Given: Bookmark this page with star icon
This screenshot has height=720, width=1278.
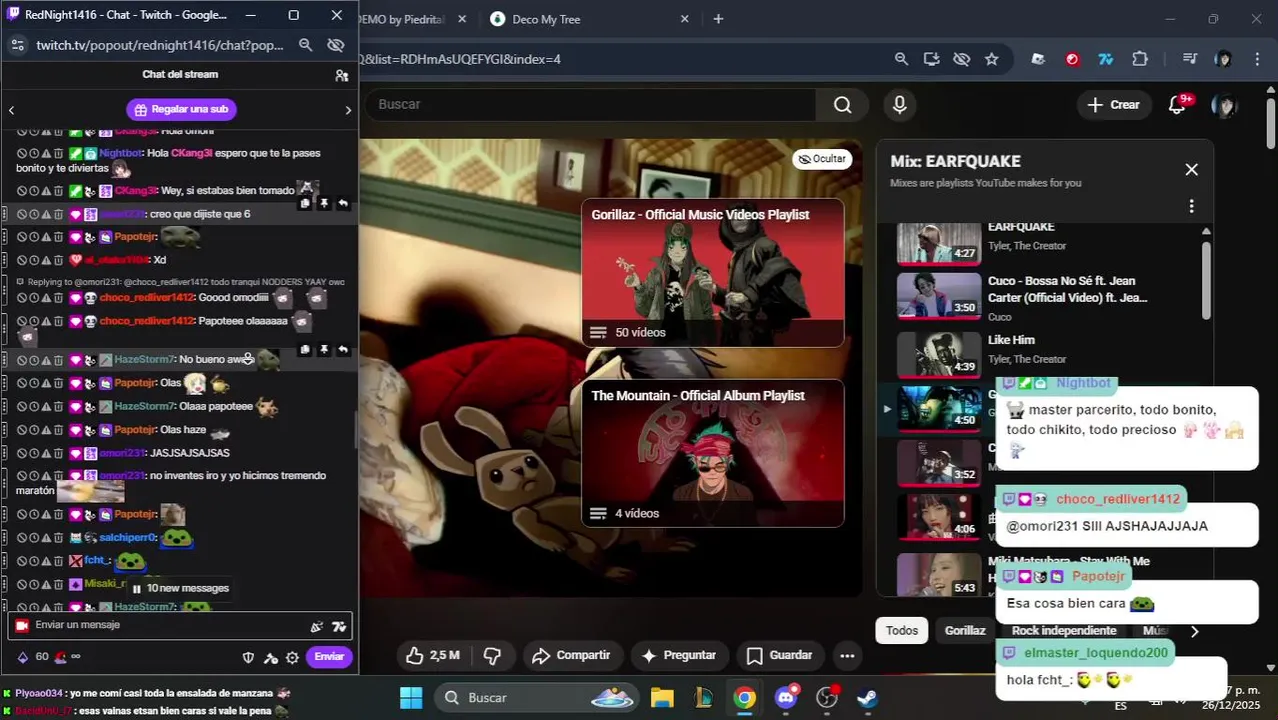Looking at the screenshot, I should click(991, 59).
